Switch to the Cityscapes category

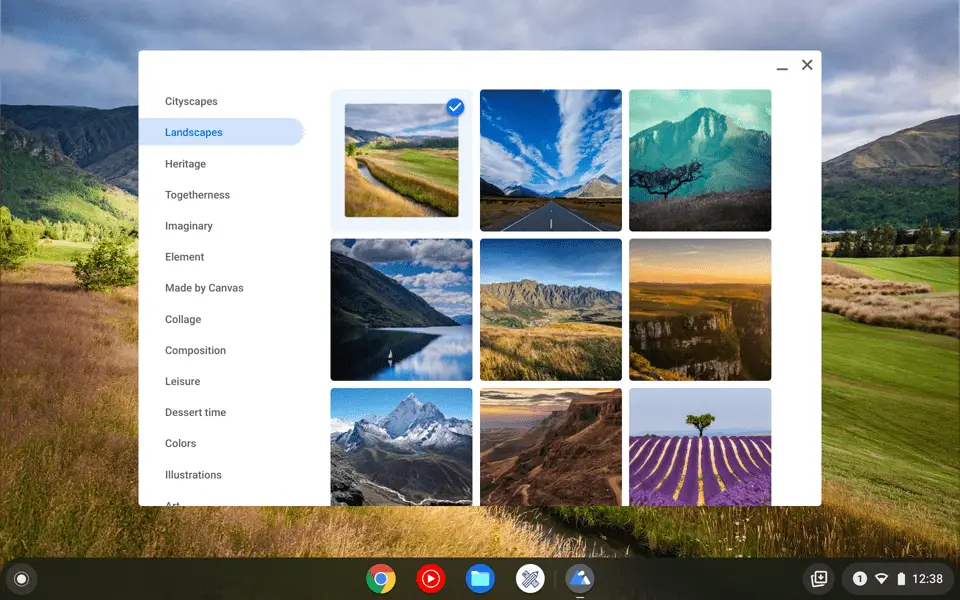(x=193, y=101)
